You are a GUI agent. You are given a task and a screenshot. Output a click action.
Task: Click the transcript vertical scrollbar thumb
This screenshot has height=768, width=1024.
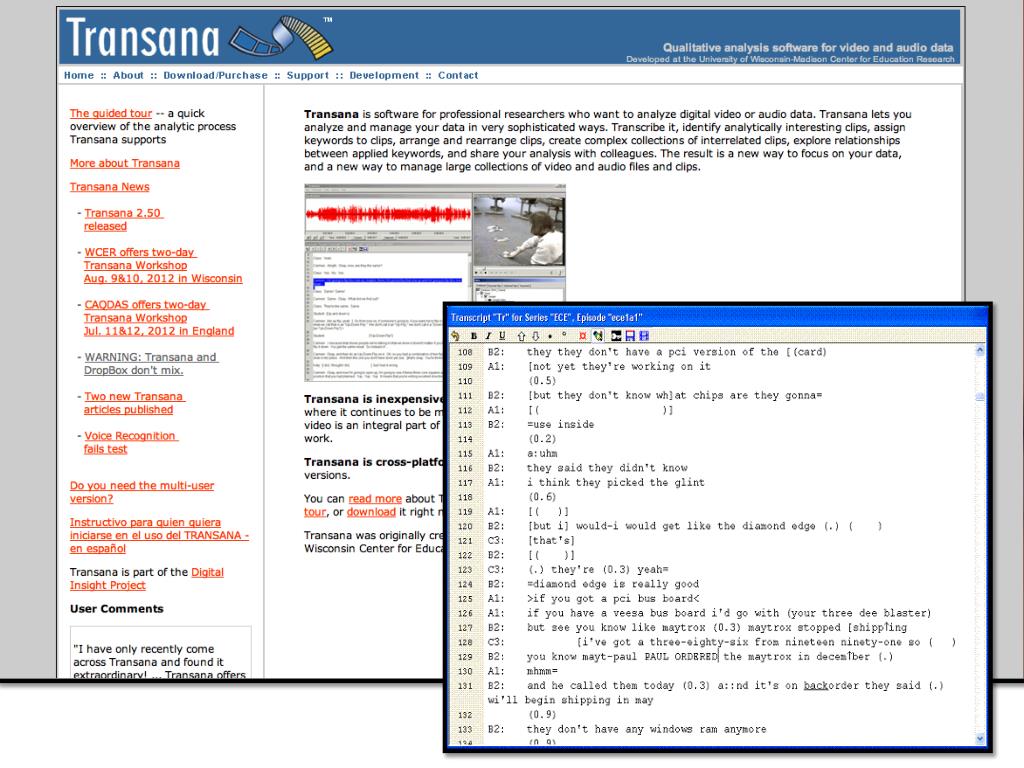980,396
